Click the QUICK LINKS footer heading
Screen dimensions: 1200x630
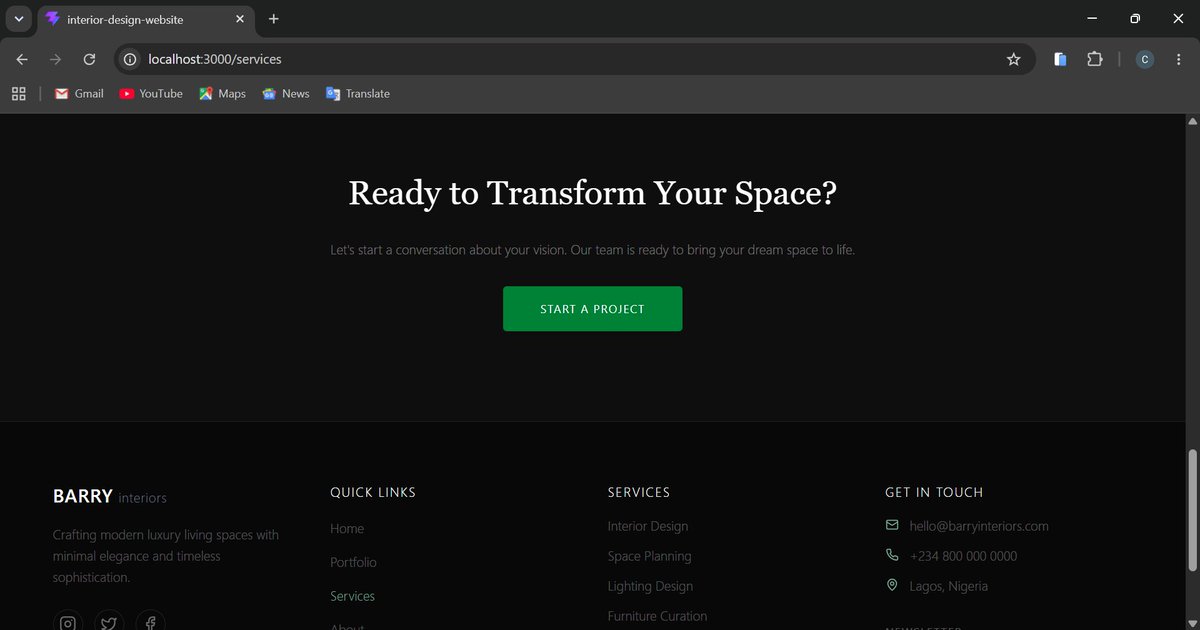[373, 492]
